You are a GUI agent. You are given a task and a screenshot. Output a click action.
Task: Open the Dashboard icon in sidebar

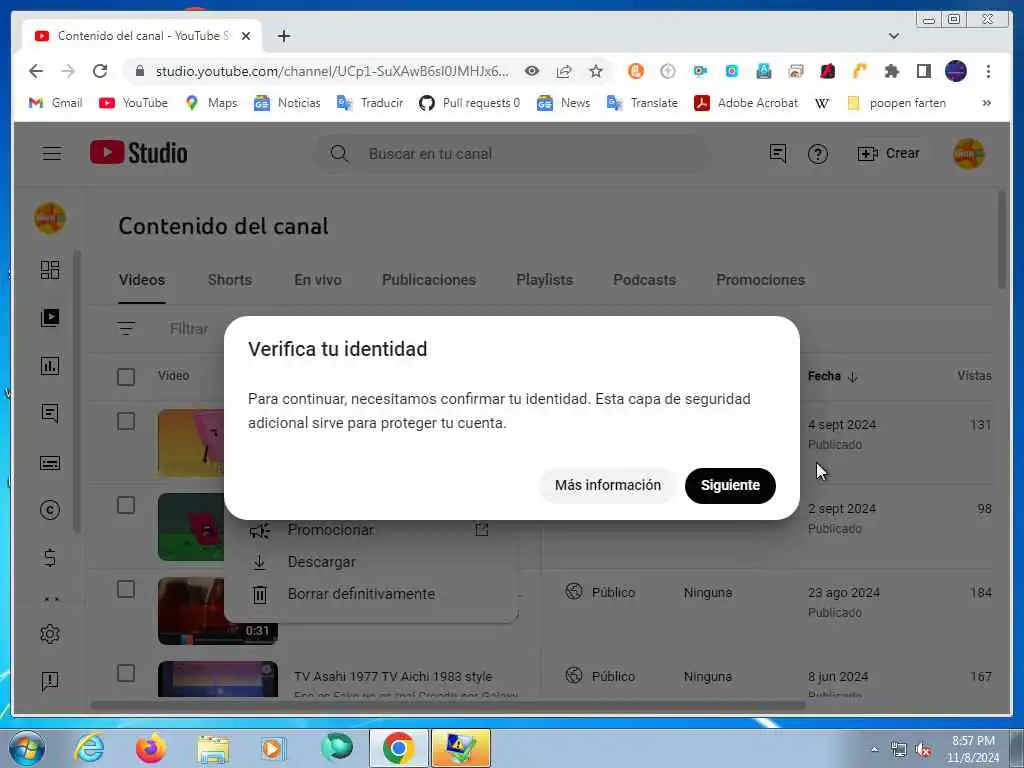point(50,270)
